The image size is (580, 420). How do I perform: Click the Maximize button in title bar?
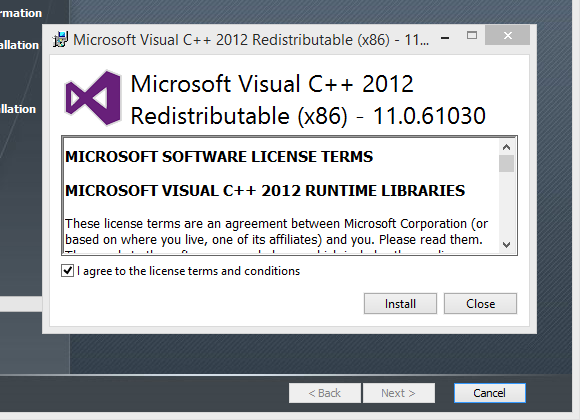[472, 36]
